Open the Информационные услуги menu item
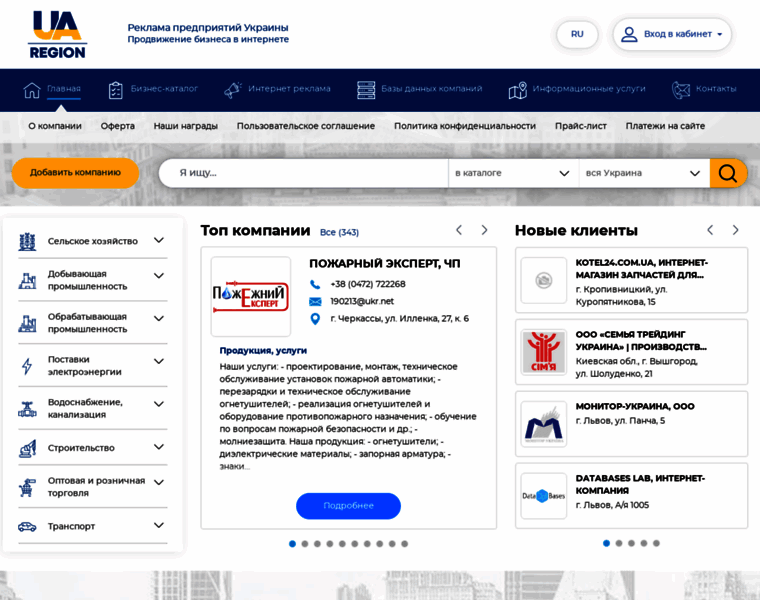The height and width of the screenshot is (600, 760). (589, 89)
